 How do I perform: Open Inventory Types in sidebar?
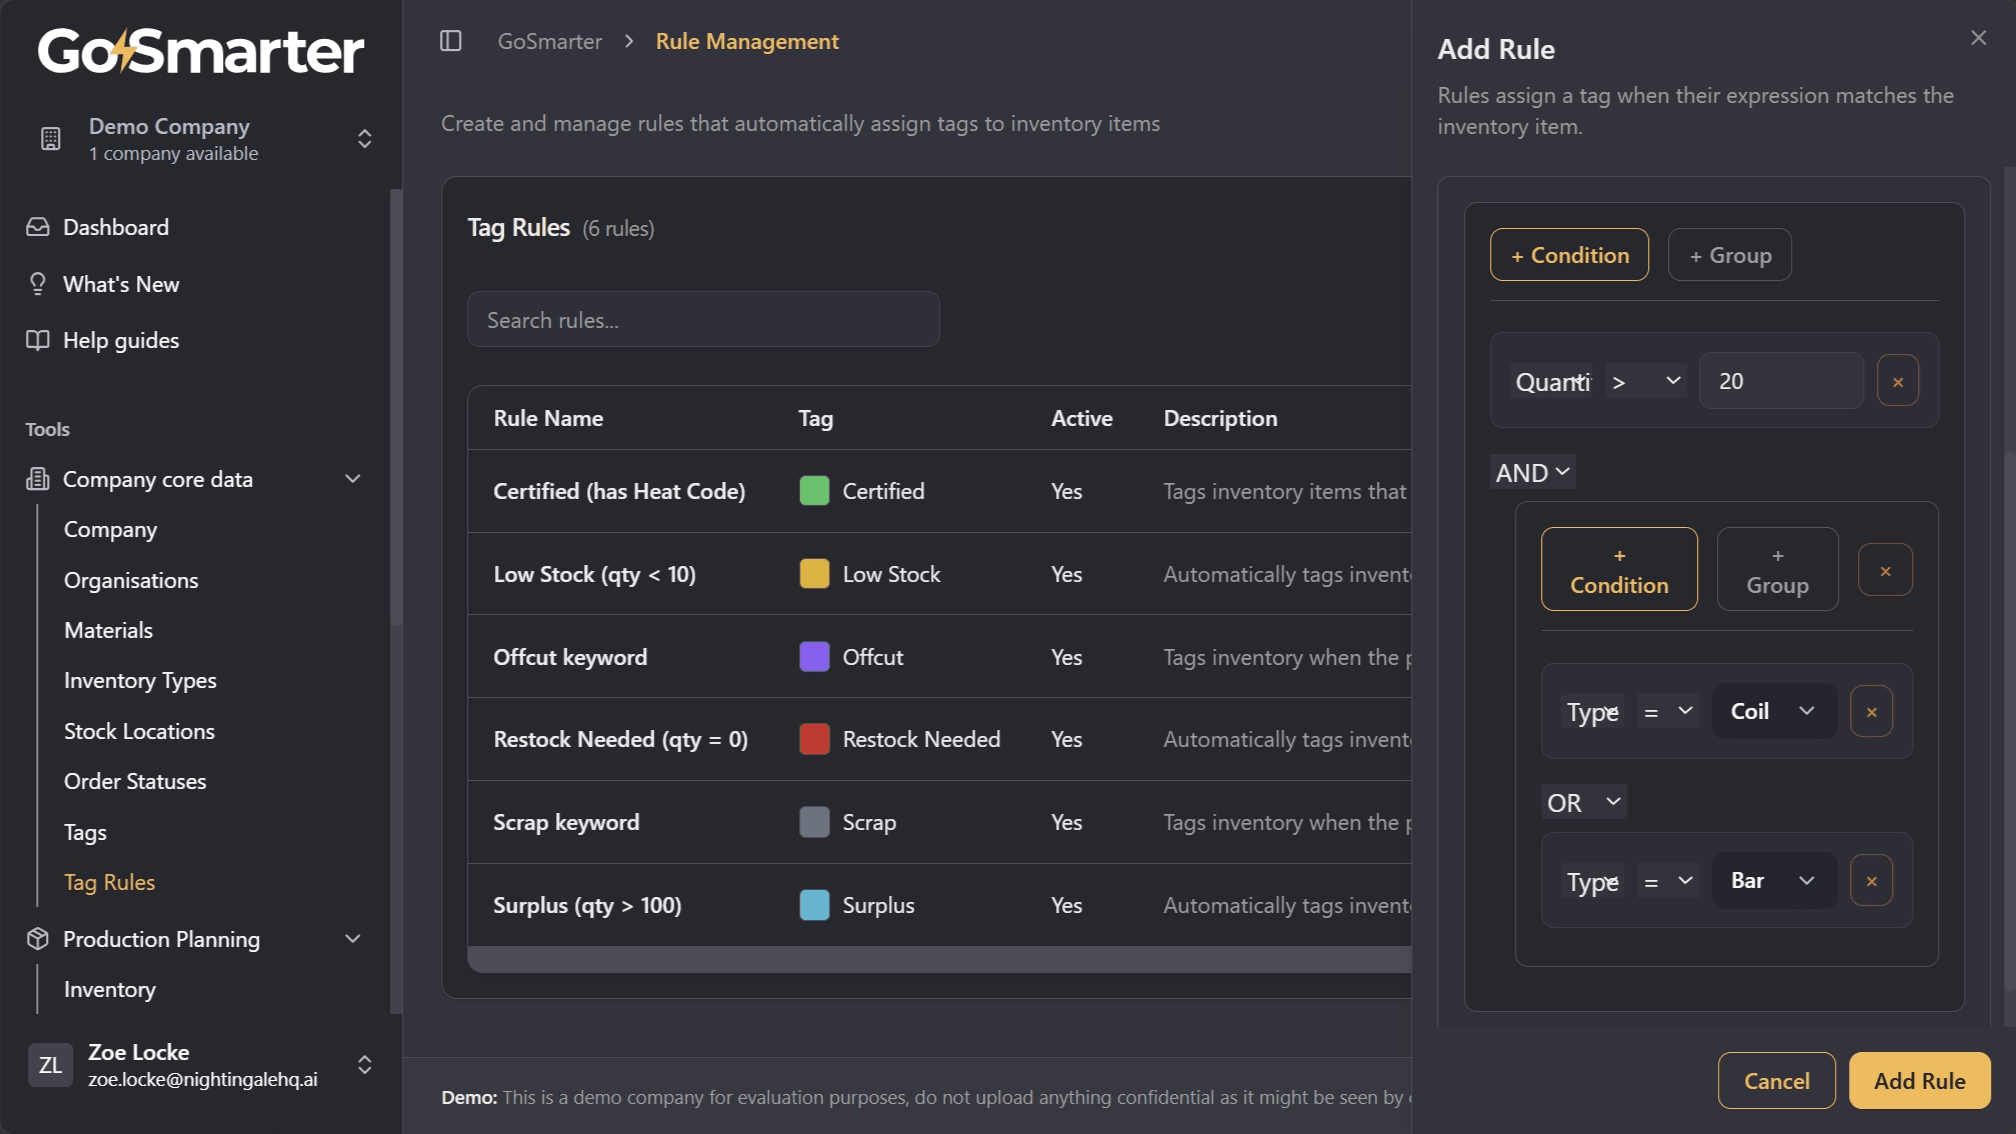[140, 680]
